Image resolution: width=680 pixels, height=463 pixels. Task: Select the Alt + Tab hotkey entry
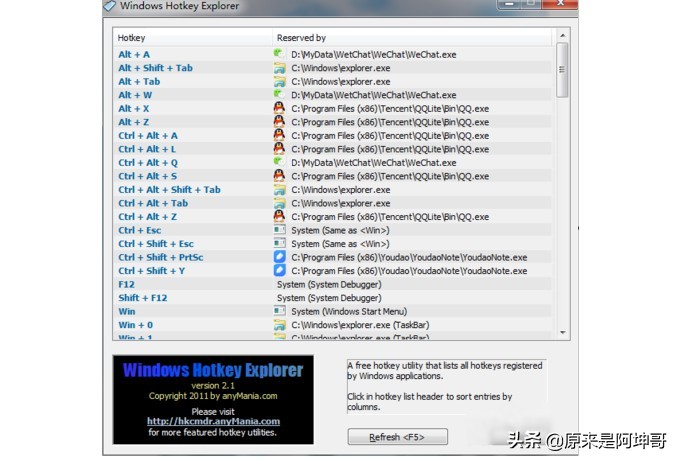[x=139, y=82]
